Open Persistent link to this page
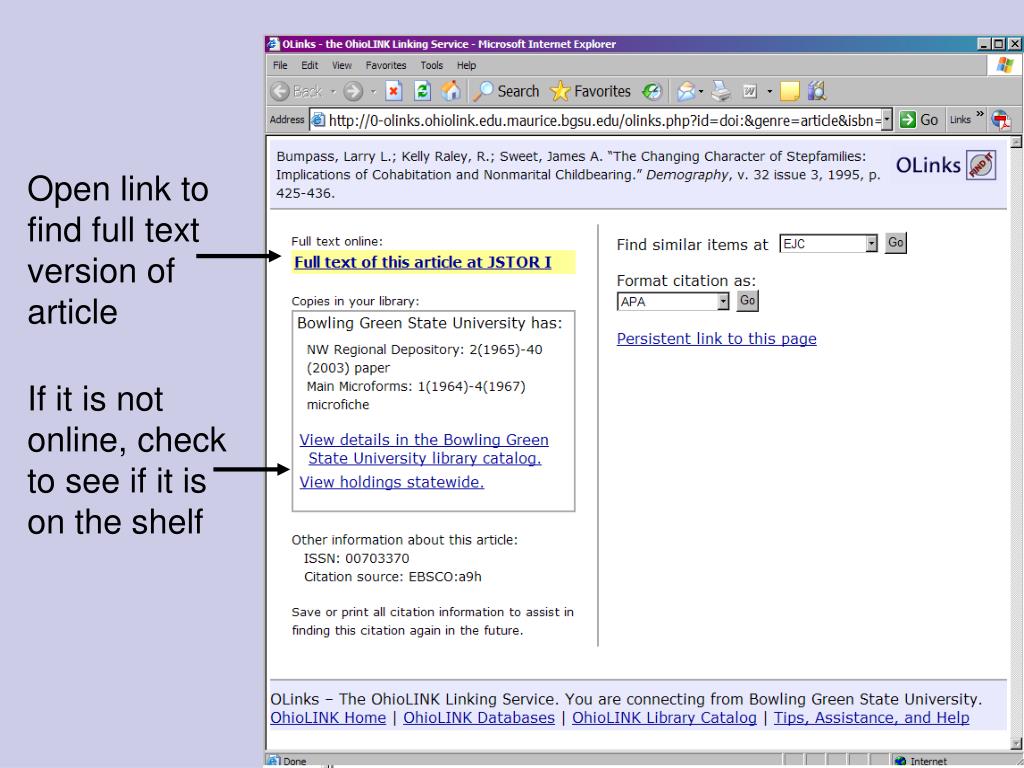Image resolution: width=1024 pixels, height=768 pixels. (x=716, y=338)
